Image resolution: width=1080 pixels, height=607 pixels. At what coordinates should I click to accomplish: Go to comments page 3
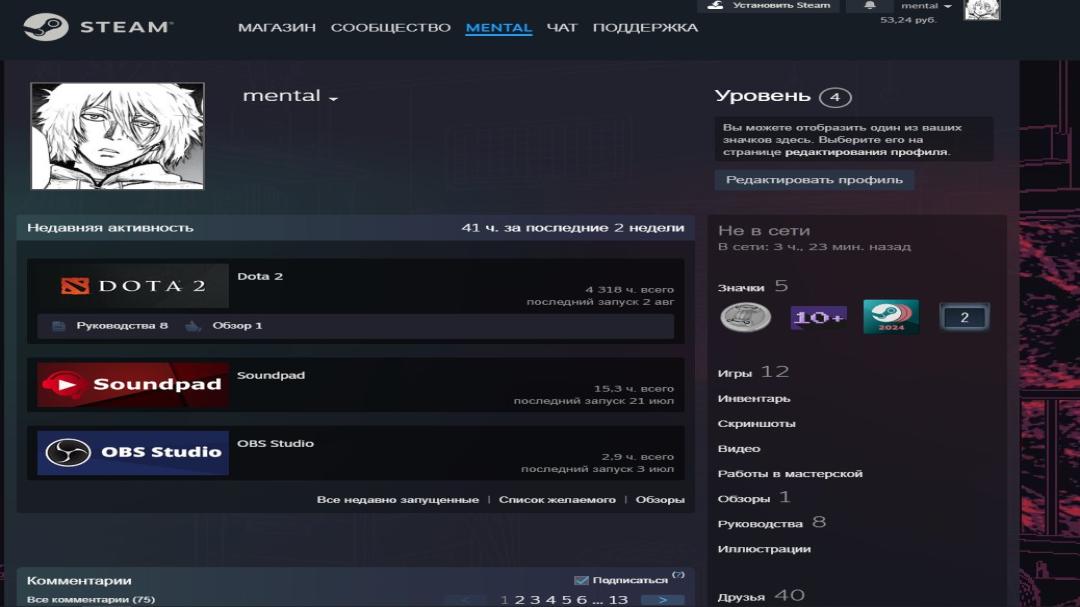(x=534, y=600)
